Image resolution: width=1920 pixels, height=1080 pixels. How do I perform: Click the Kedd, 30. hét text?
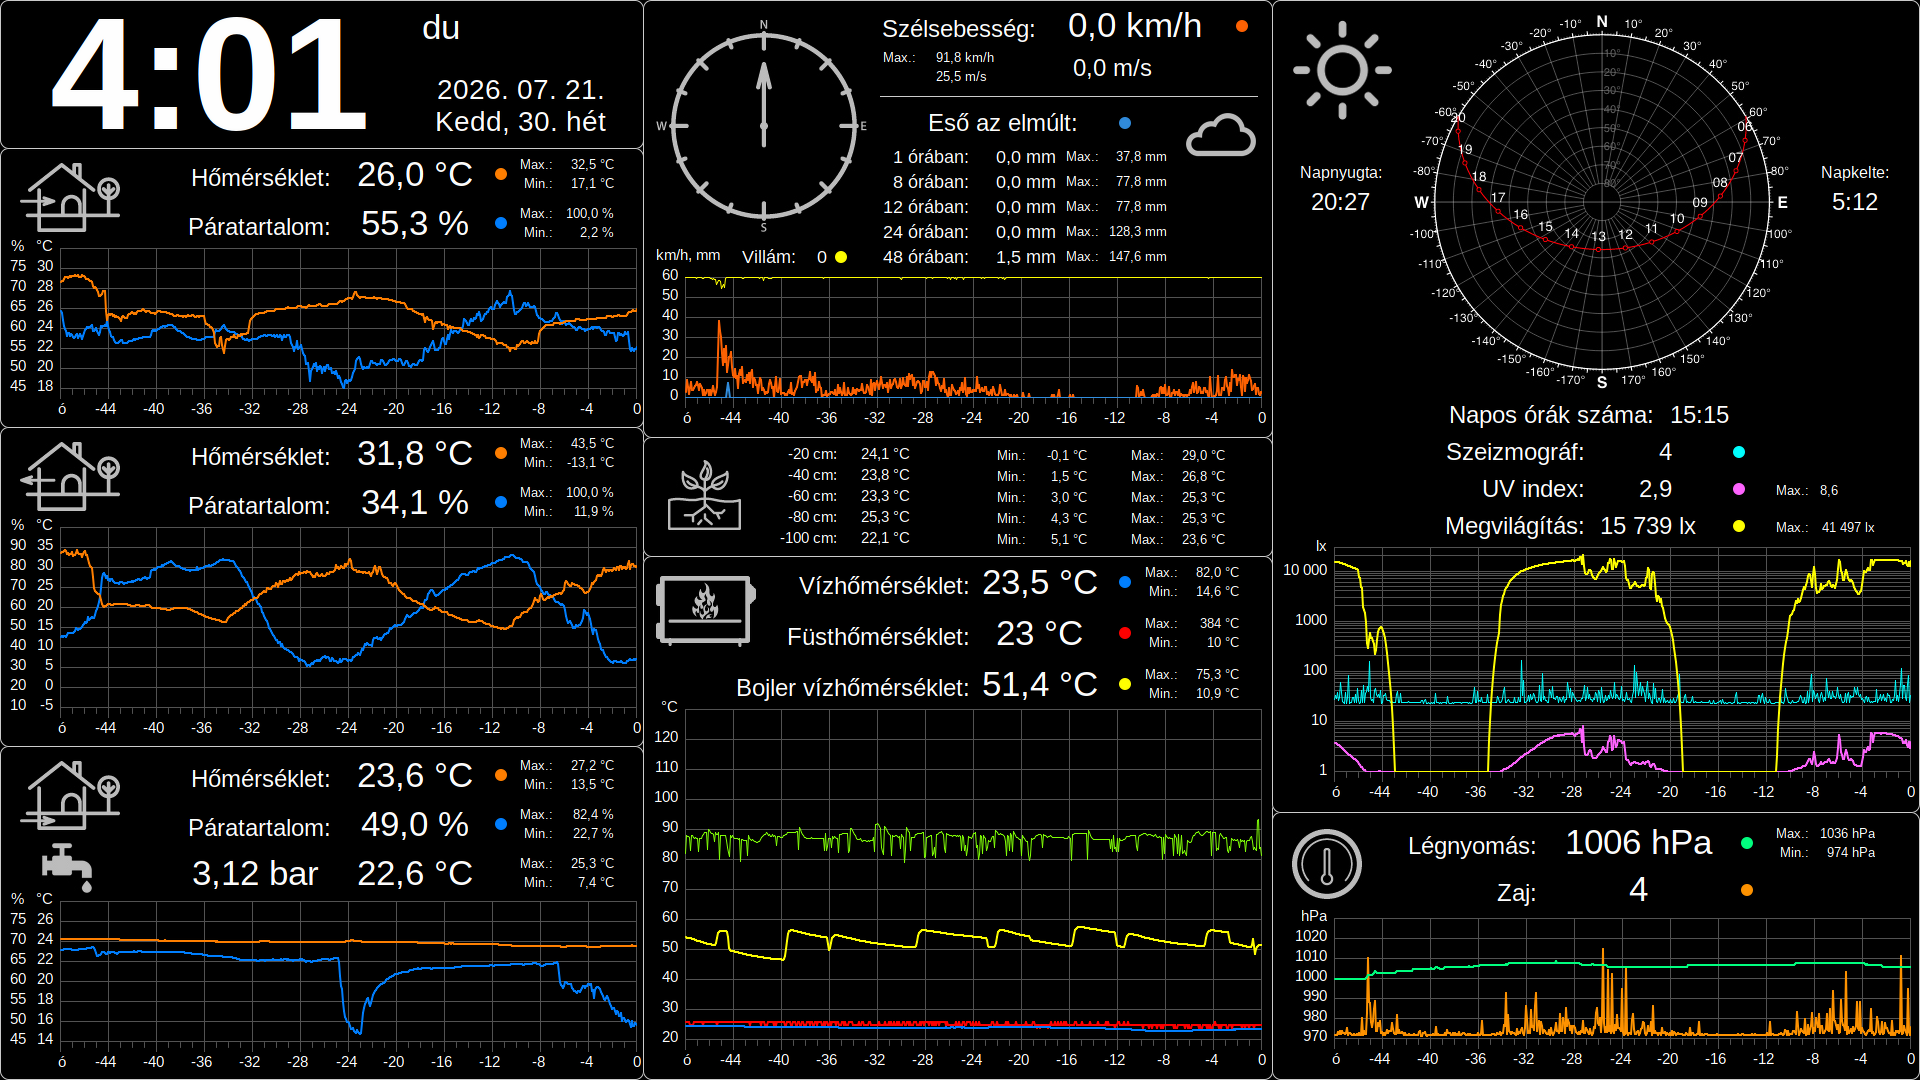521,122
